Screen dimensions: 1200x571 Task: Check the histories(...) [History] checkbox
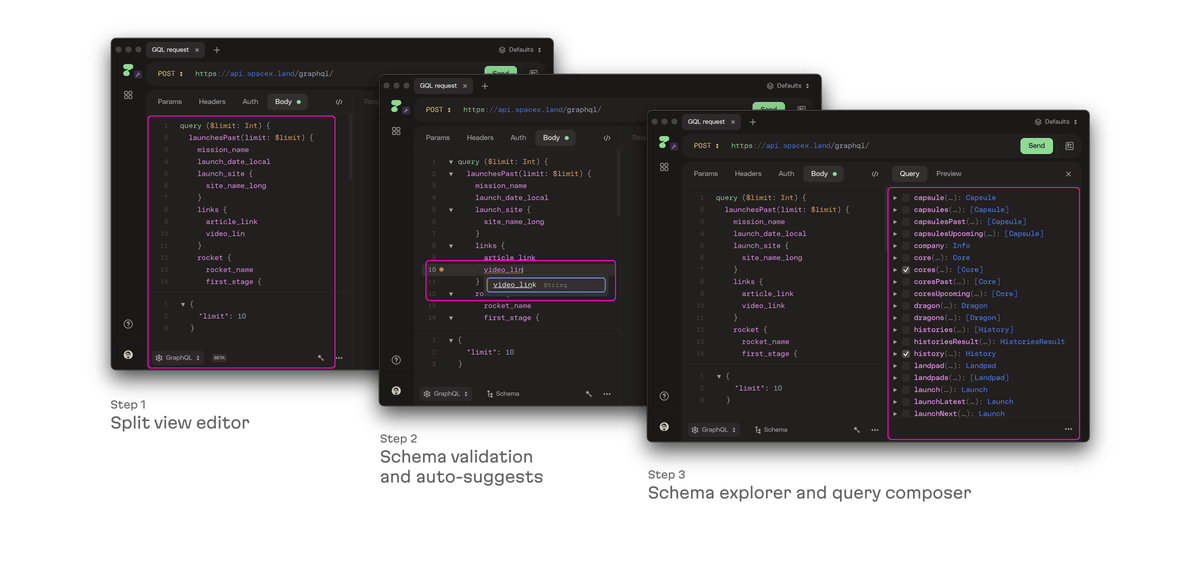click(906, 330)
